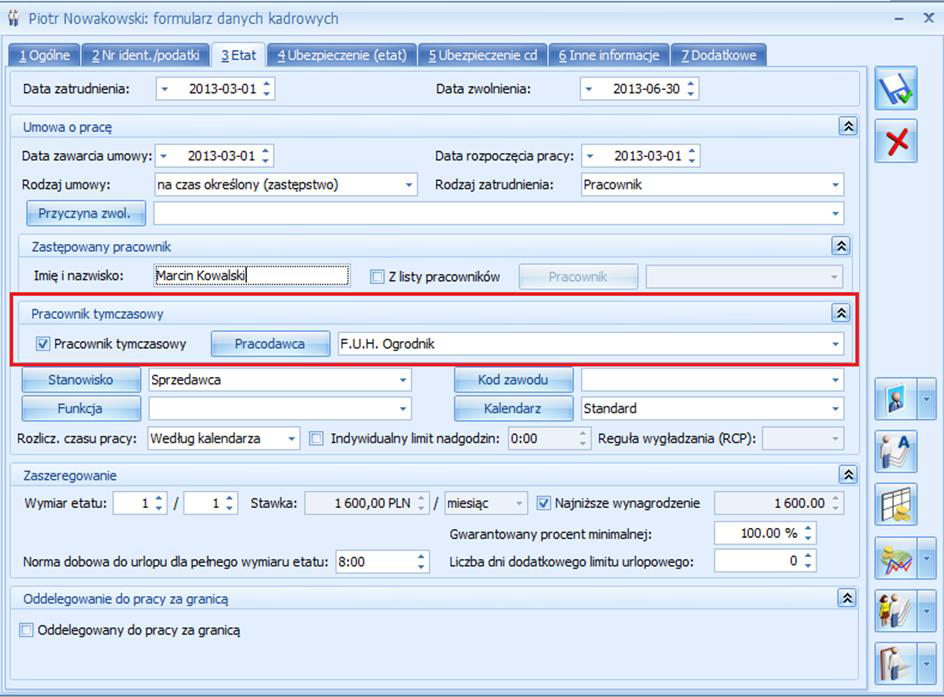Click the person at door icon

(x=896, y=663)
